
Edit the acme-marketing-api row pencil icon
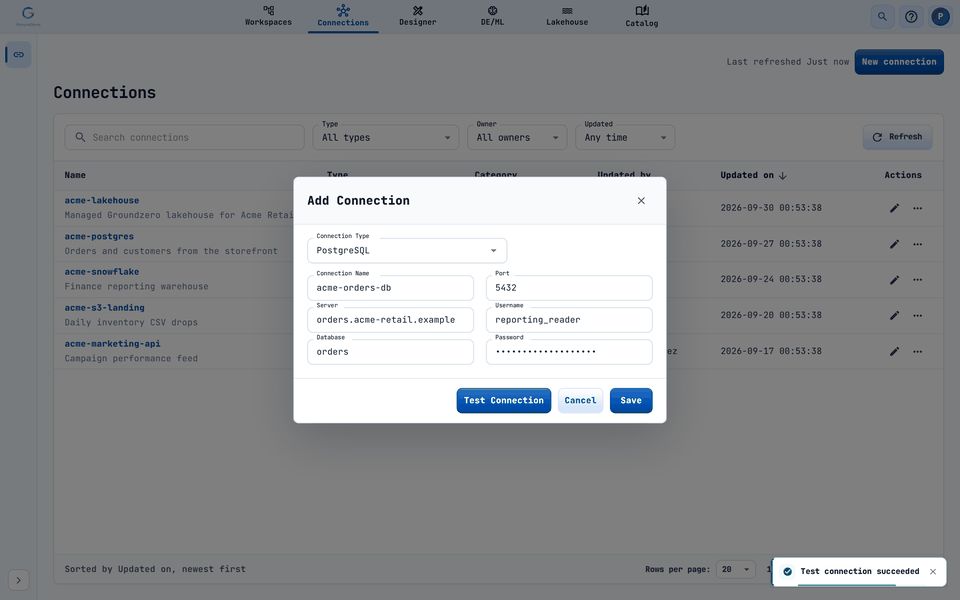(894, 351)
